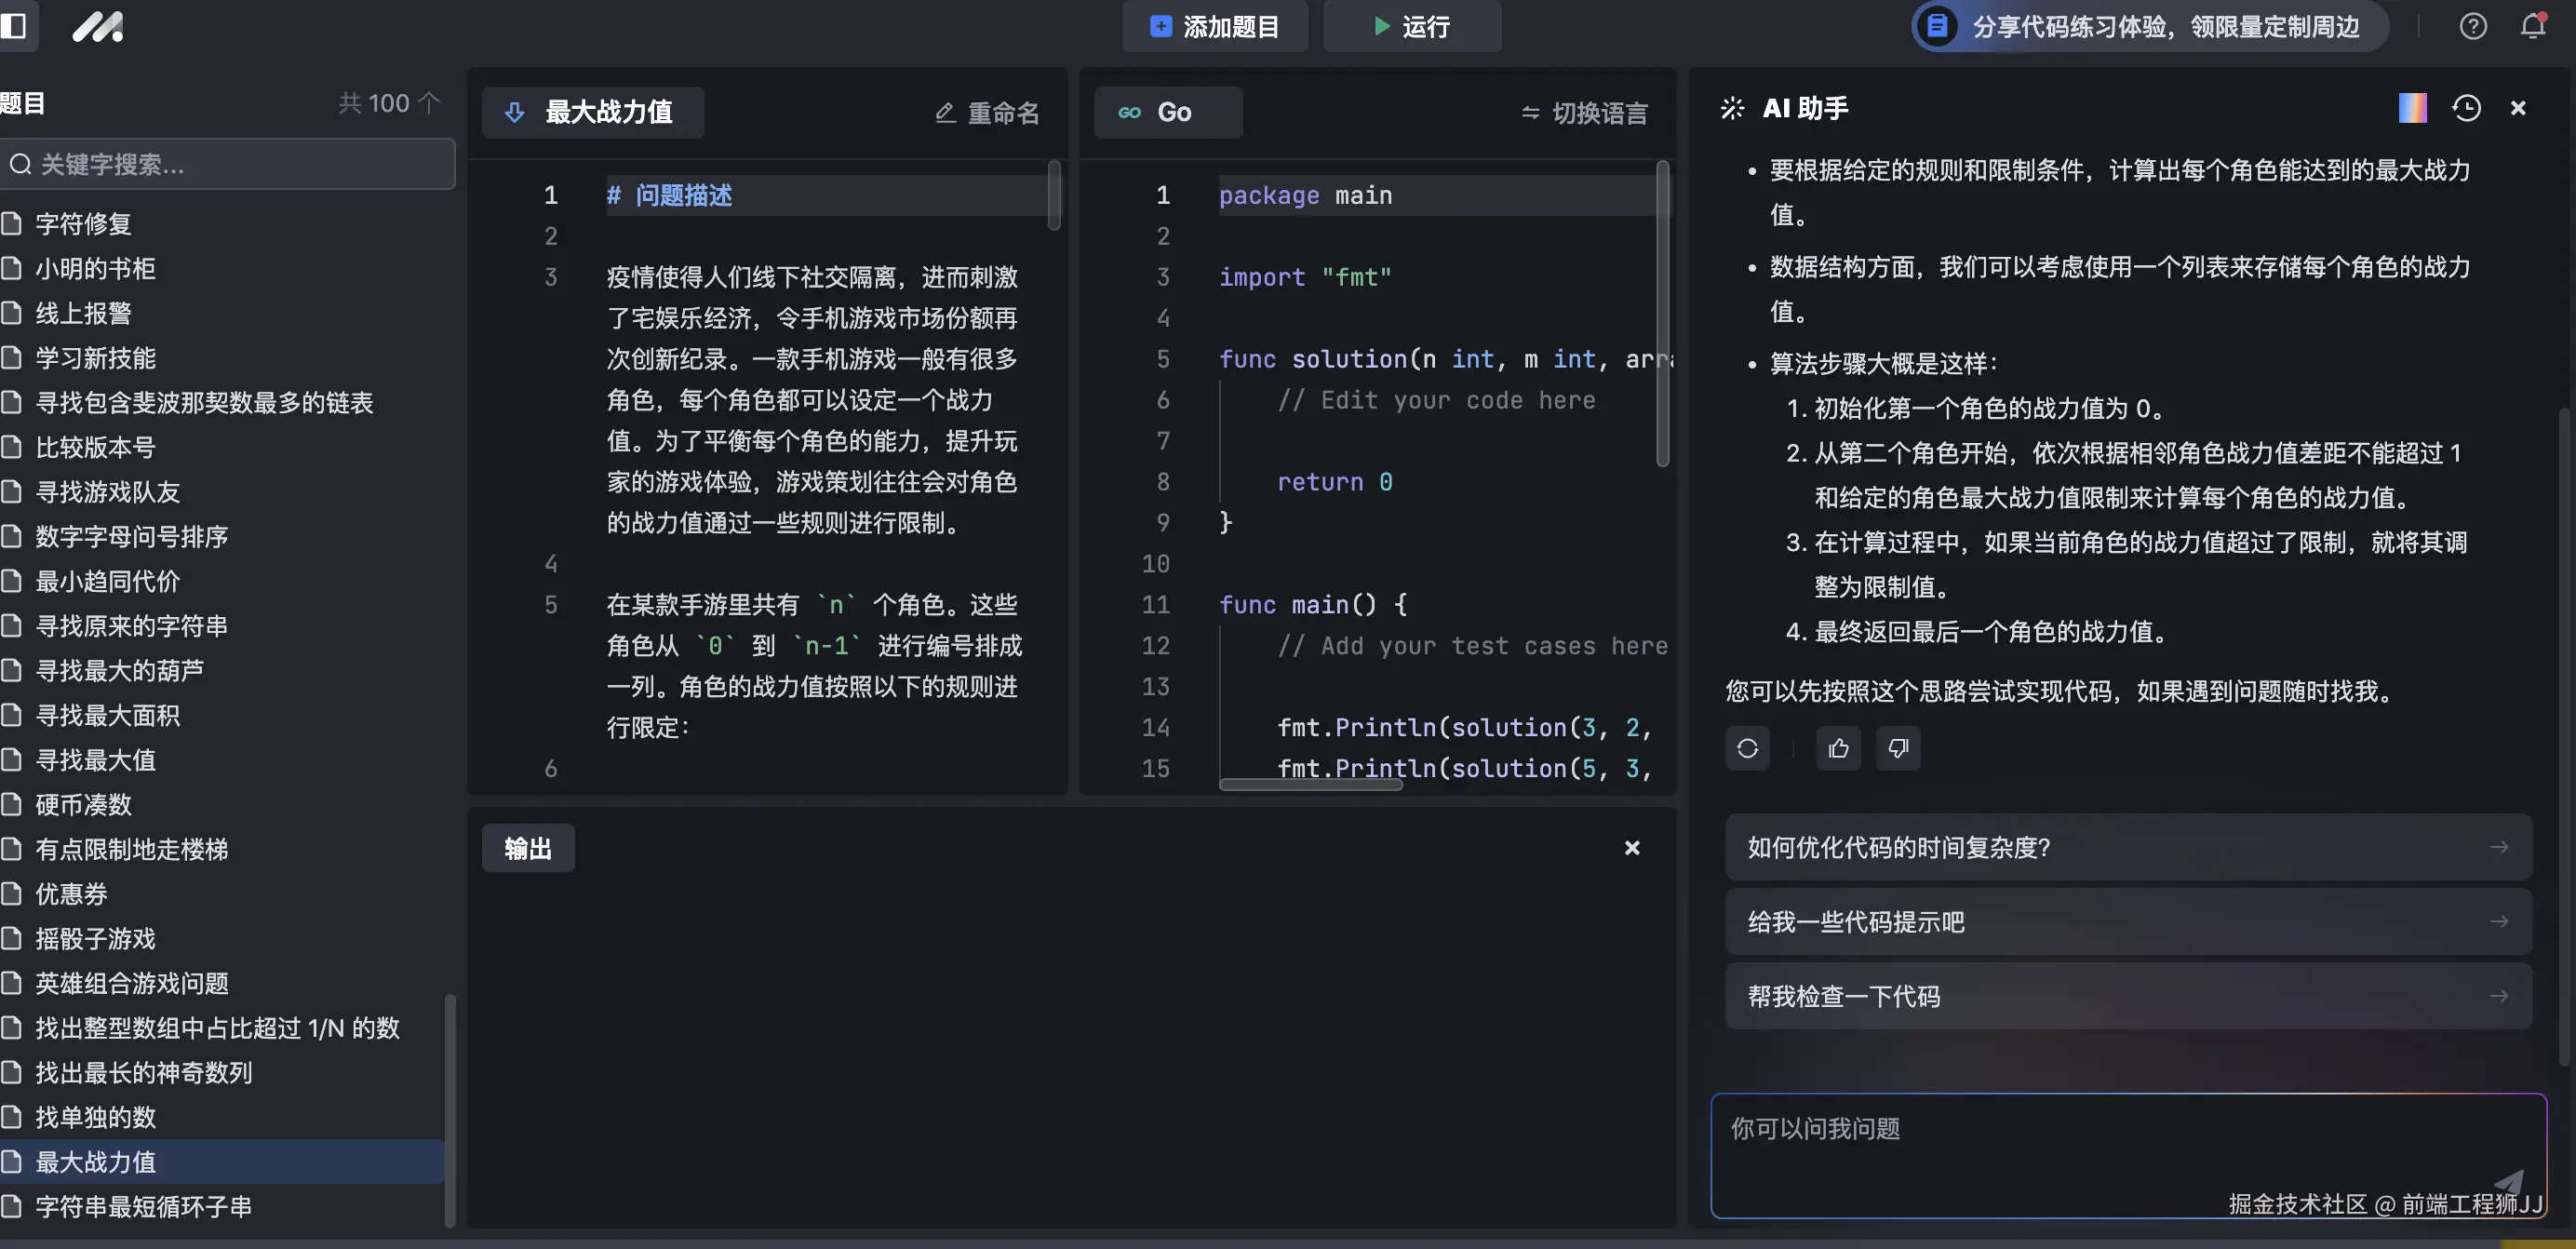Download the problem description
The width and height of the screenshot is (2576, 1249).
[514, 112]
